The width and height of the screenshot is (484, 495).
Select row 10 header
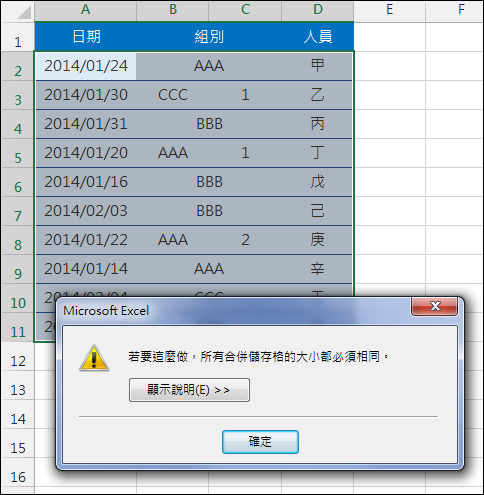18,298
